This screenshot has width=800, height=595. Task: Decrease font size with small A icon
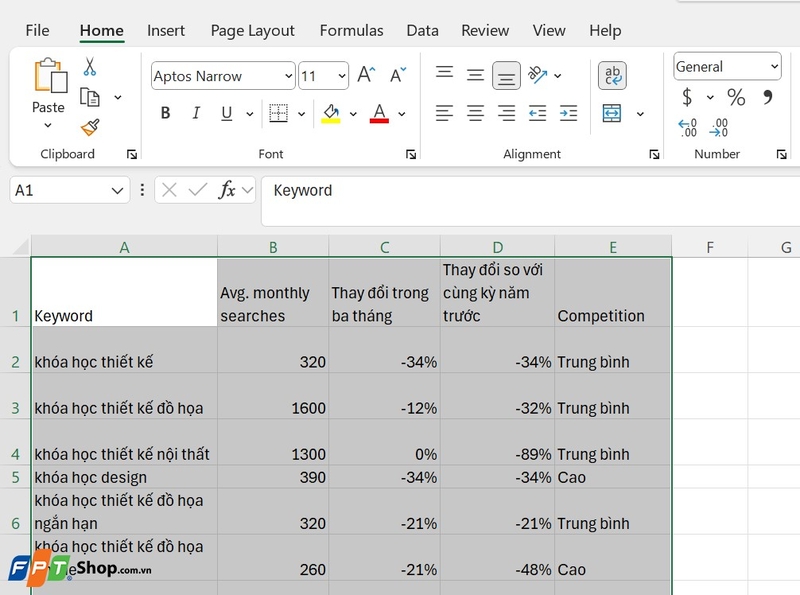coord(398,75)
